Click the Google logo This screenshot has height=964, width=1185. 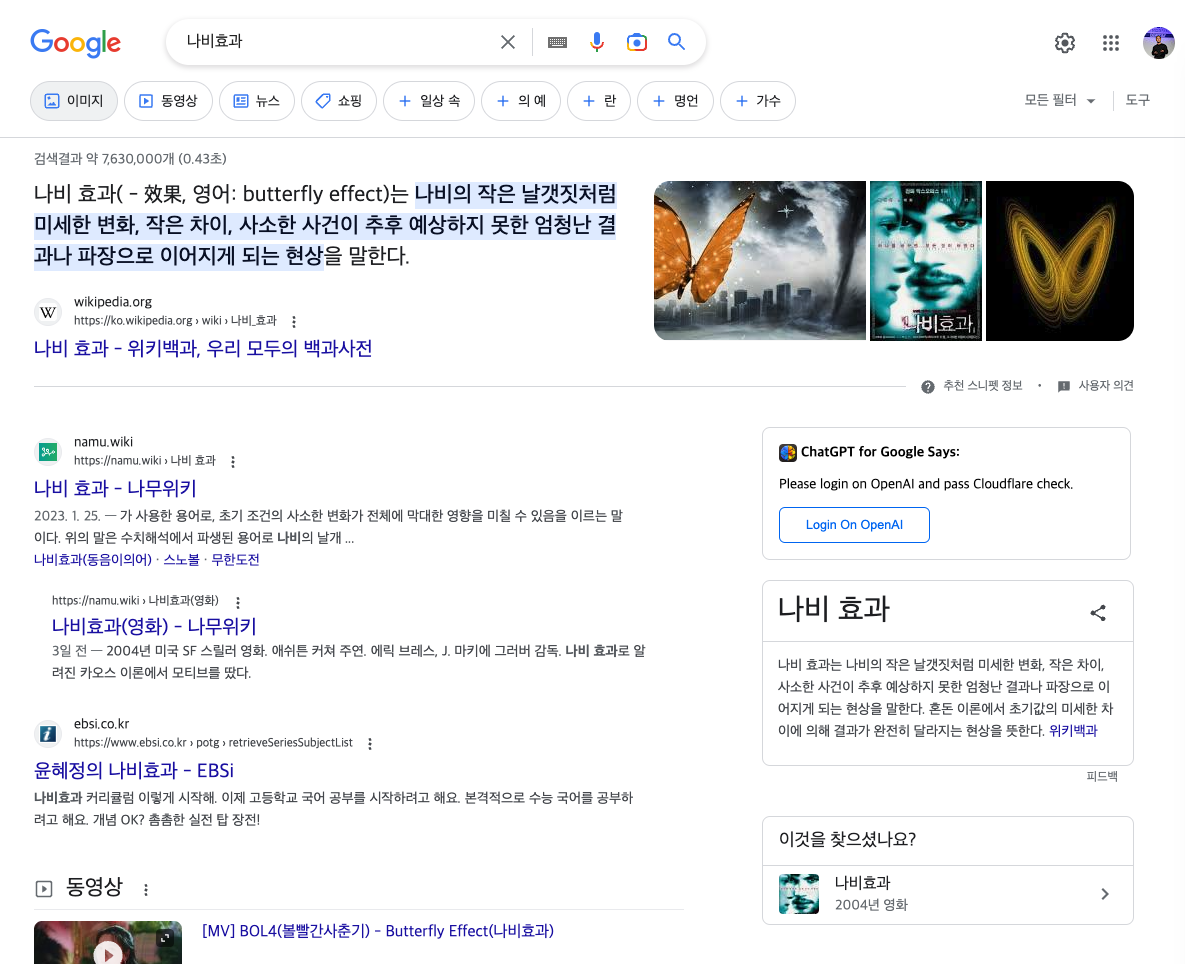75,43
